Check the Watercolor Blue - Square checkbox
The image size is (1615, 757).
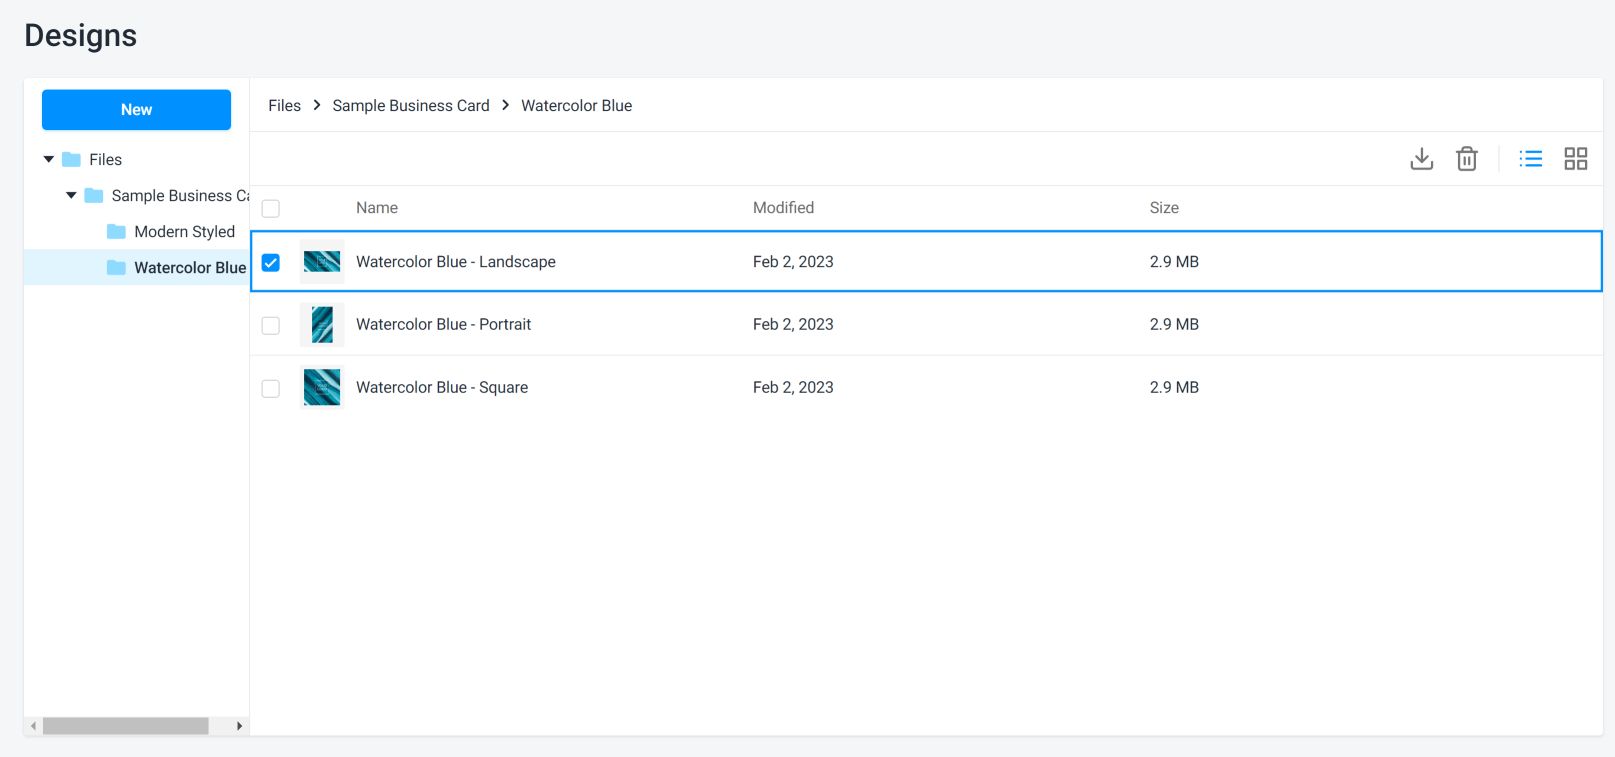271,388
